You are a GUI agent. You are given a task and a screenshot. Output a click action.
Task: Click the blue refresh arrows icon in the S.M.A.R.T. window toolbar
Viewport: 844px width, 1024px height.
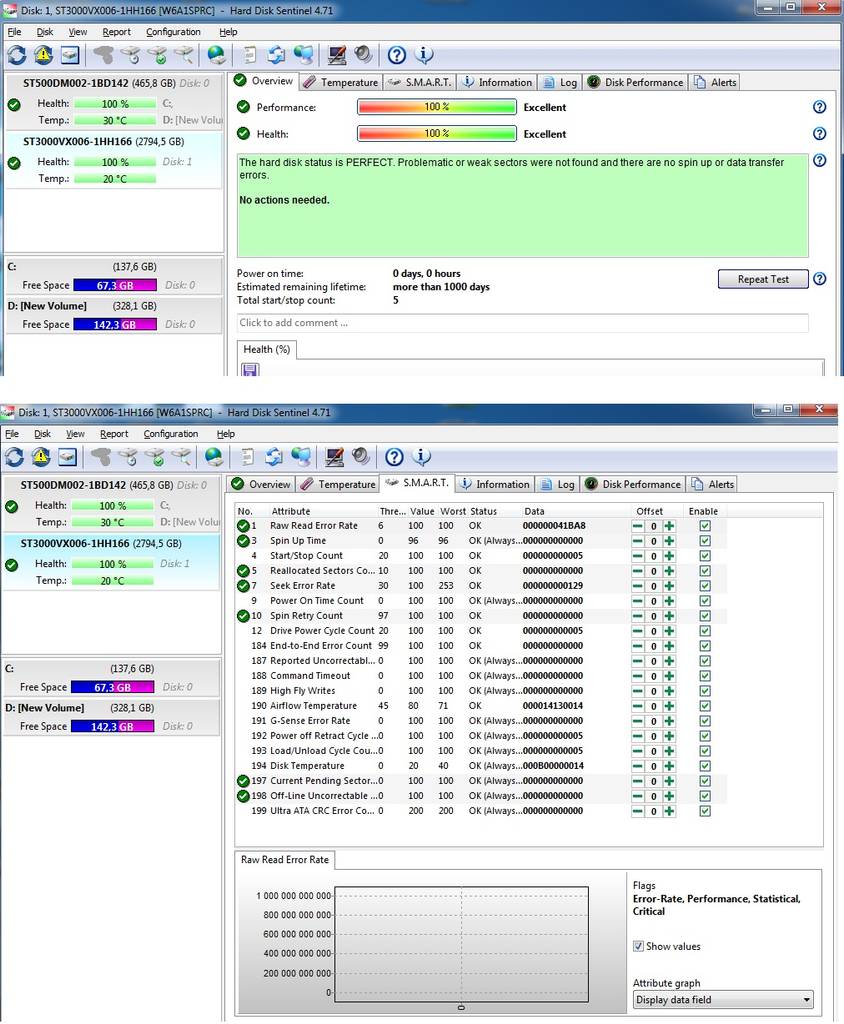pyautogui.click(x=15, y=457)
